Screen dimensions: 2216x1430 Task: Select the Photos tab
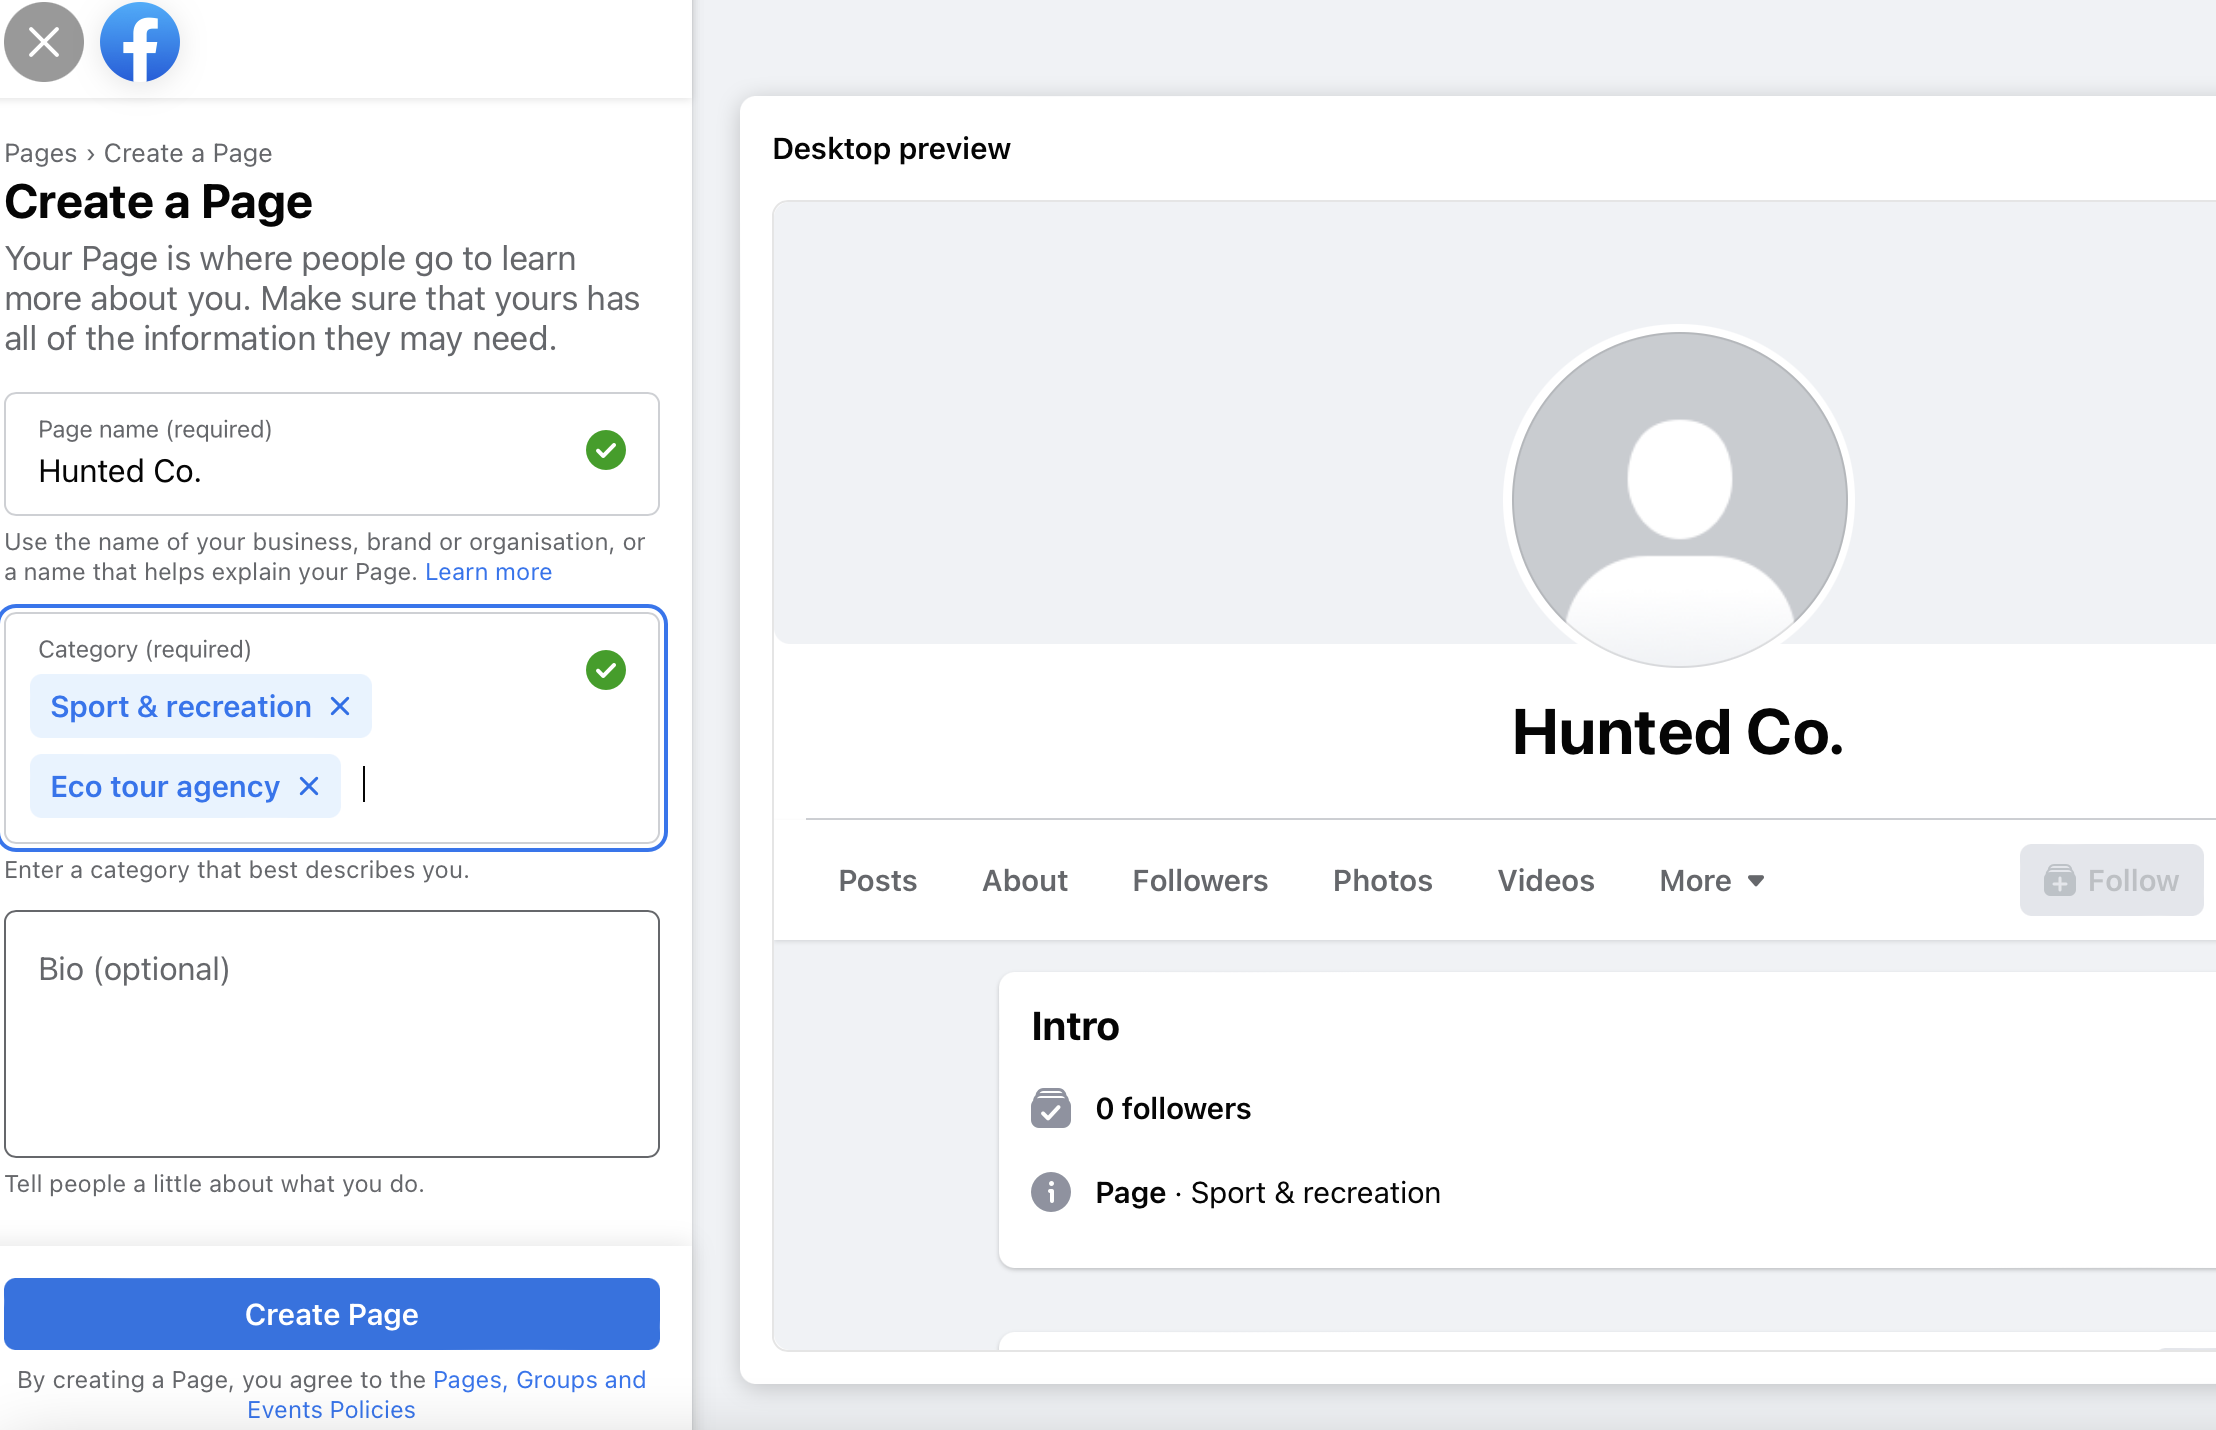1382,880
